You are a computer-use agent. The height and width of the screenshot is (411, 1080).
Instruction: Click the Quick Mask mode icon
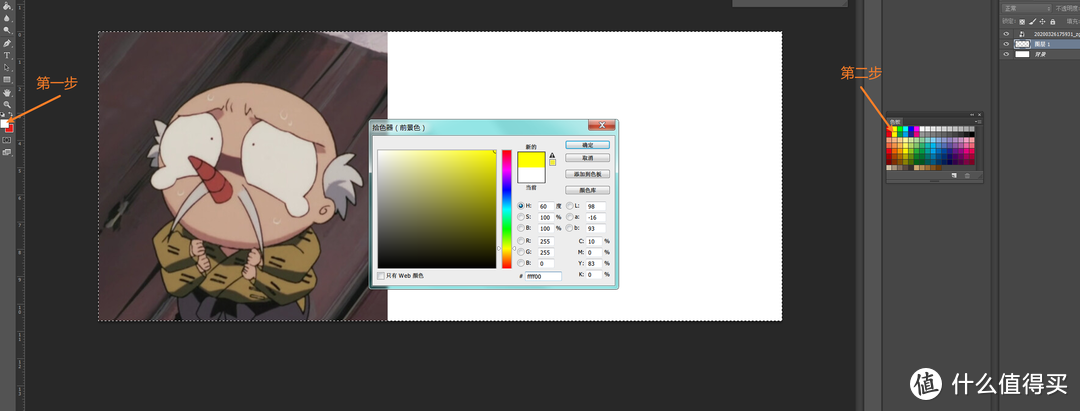point(7,140)
